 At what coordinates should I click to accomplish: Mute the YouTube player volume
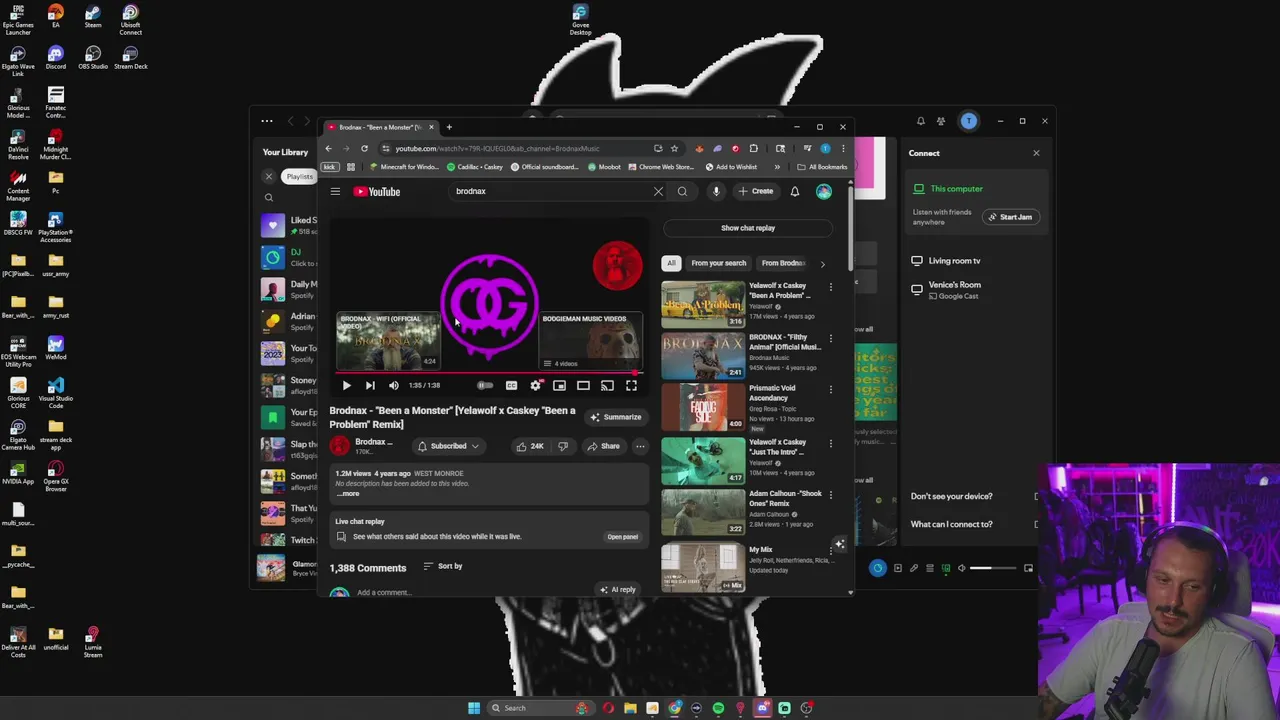point(394,385)
